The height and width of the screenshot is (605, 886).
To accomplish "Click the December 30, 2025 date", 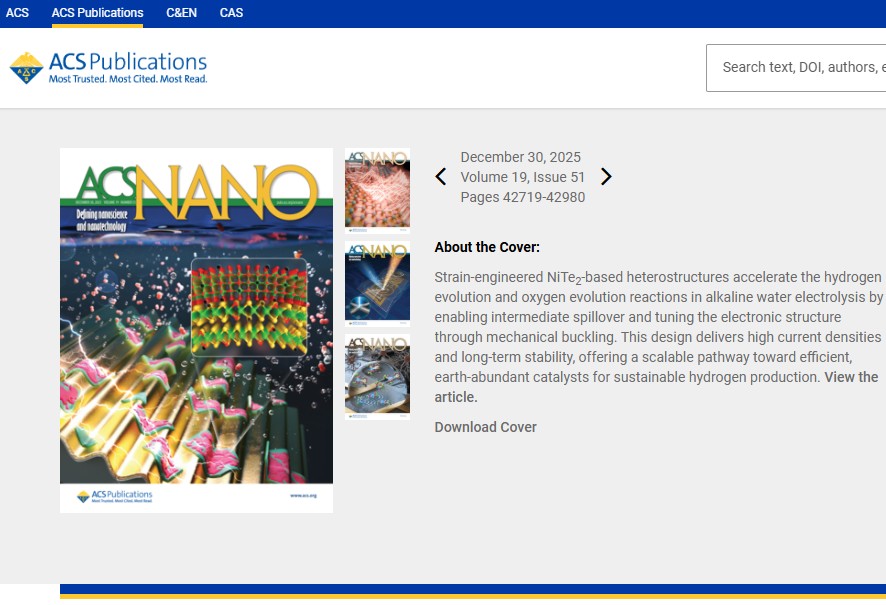I will 520,157.
